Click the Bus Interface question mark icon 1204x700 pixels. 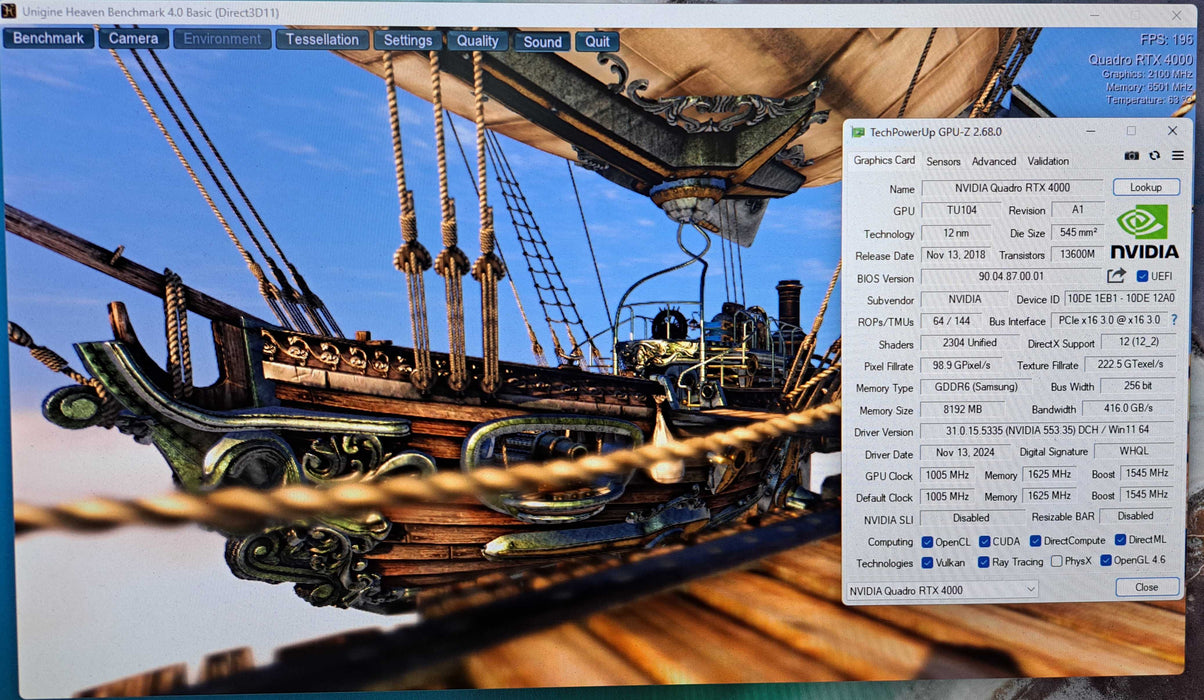(x=1174, y=320)
